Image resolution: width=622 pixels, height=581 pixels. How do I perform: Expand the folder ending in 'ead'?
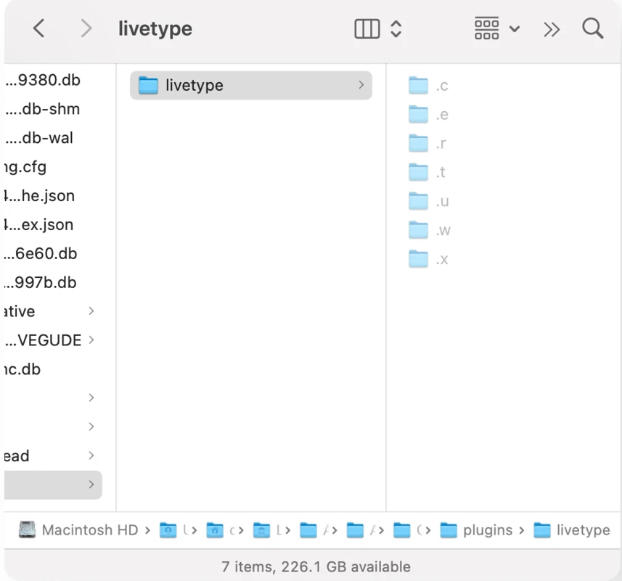[x=91, y=455]
